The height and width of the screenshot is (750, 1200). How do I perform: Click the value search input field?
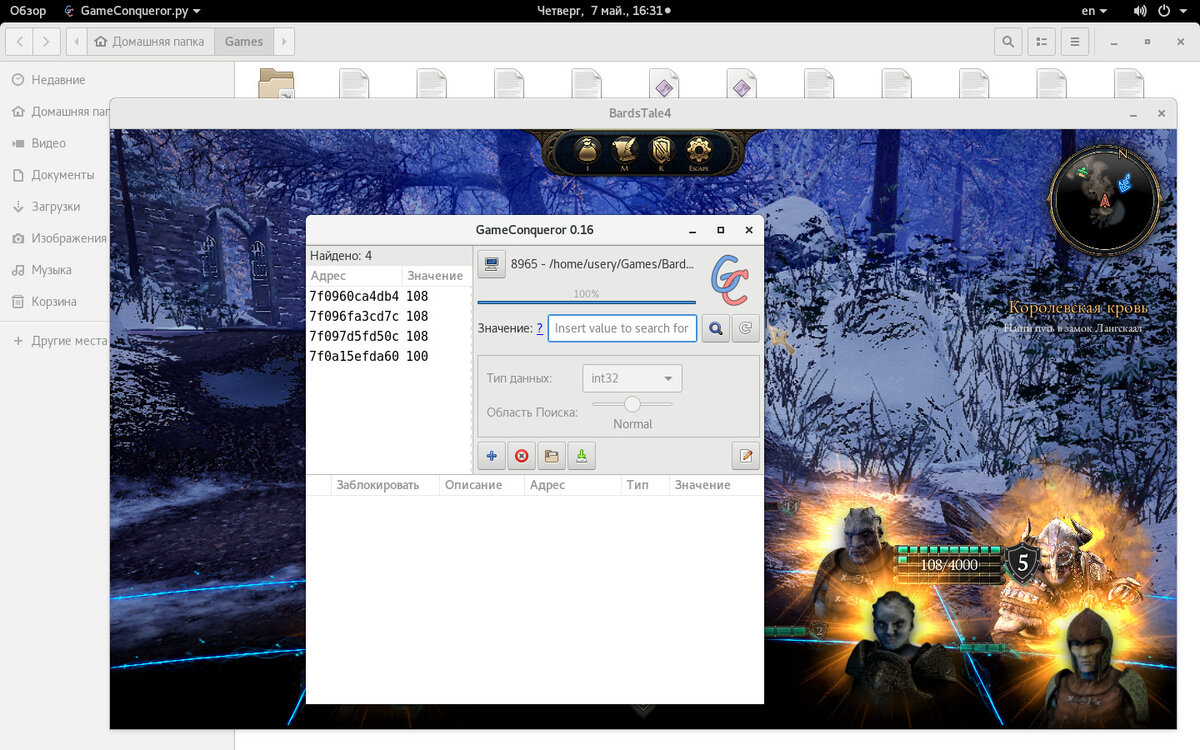click(622, 328)
